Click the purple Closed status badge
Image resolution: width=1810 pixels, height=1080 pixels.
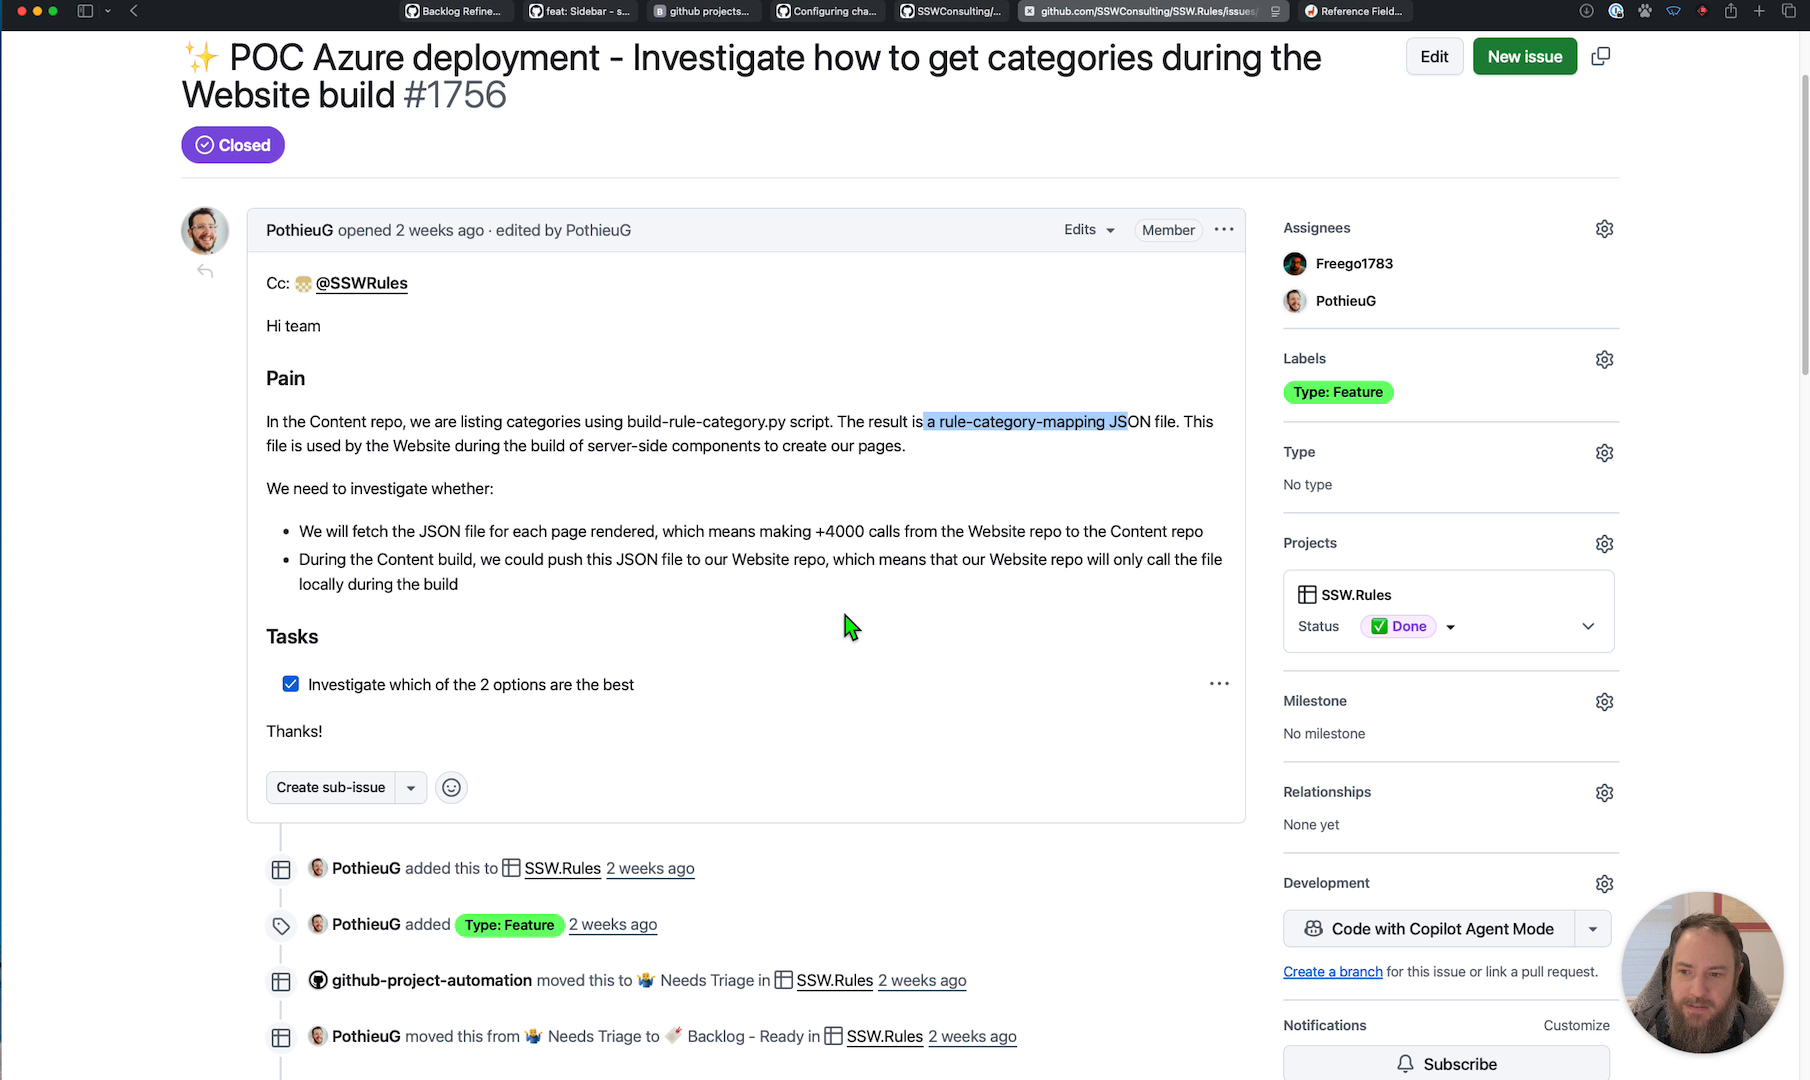point(233,145)
